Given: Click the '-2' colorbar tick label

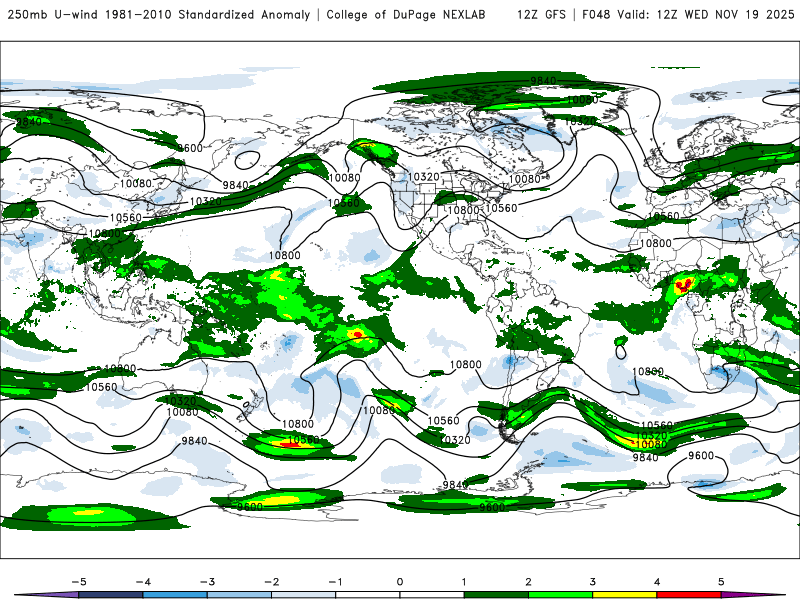Looking at the screenshot, I should [271, 582].
